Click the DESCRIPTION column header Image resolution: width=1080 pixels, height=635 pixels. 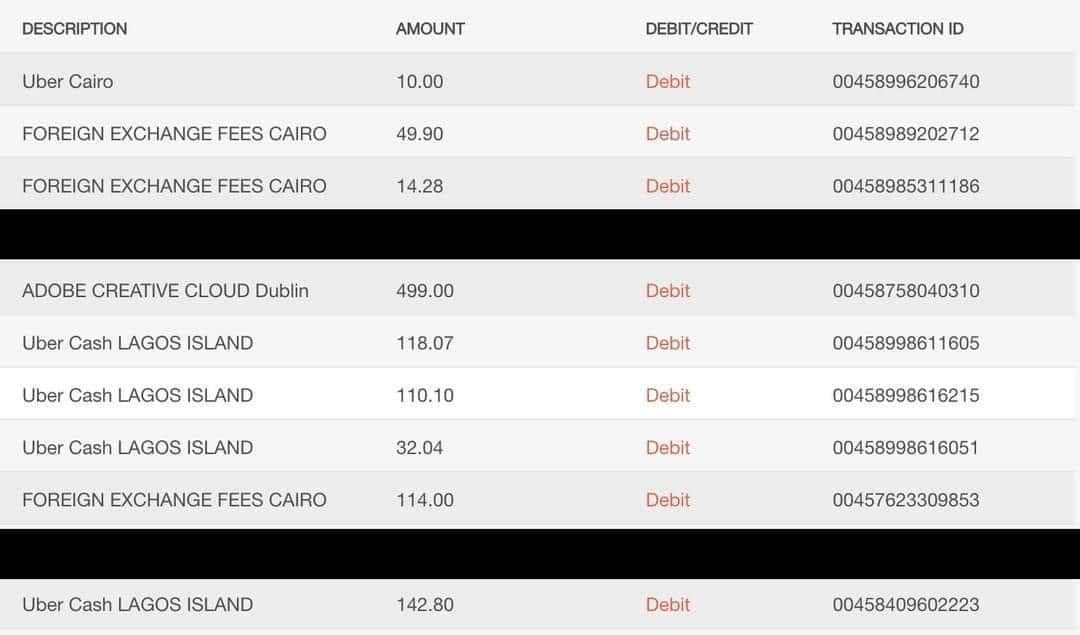tap(74, 29)
